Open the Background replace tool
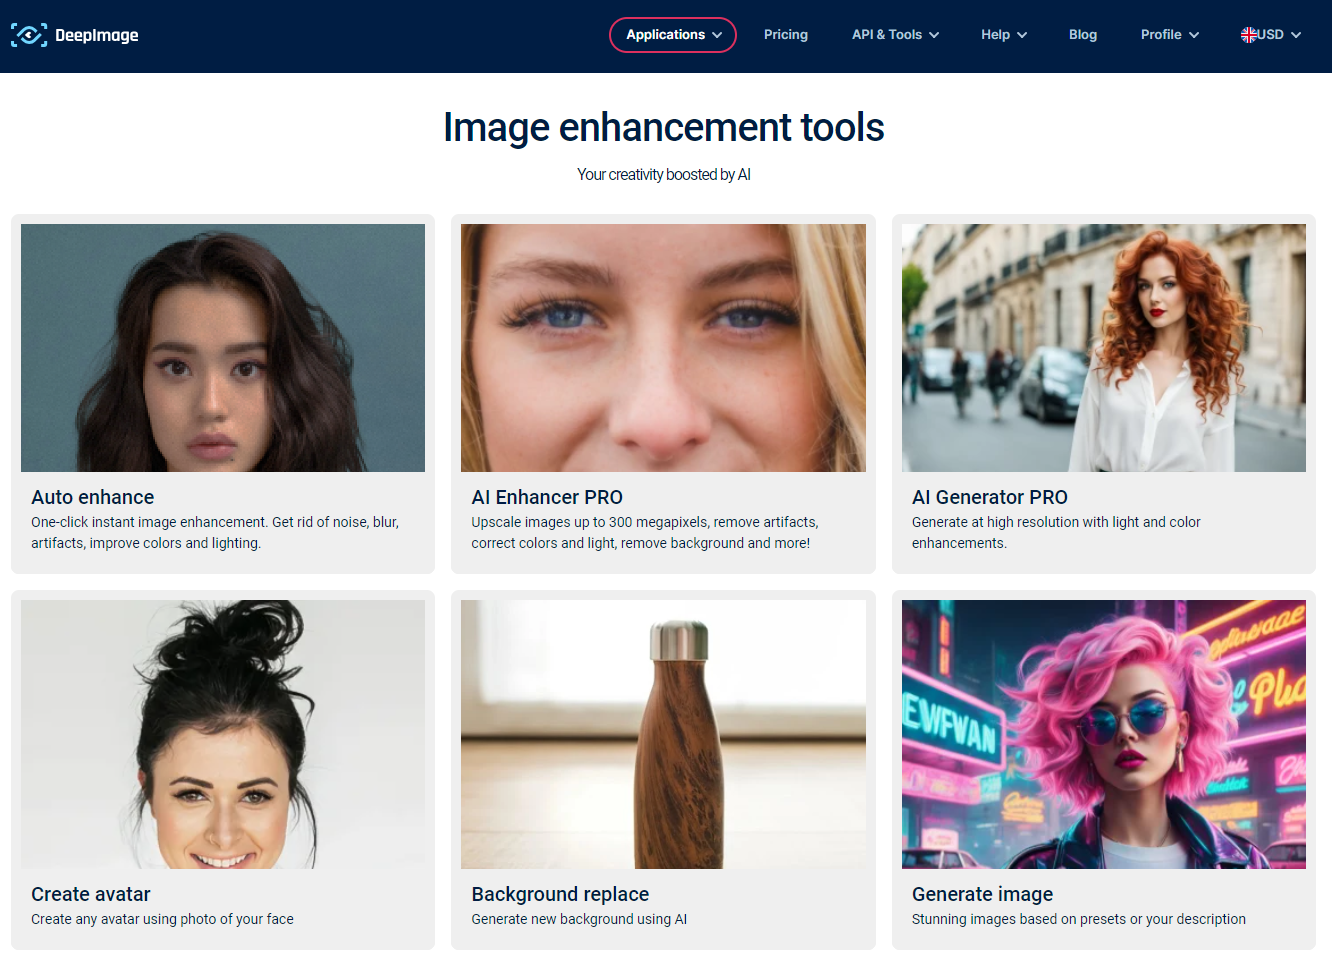Image resolution: width=1332 pixels, height=956 pixels. pos(560,894)
